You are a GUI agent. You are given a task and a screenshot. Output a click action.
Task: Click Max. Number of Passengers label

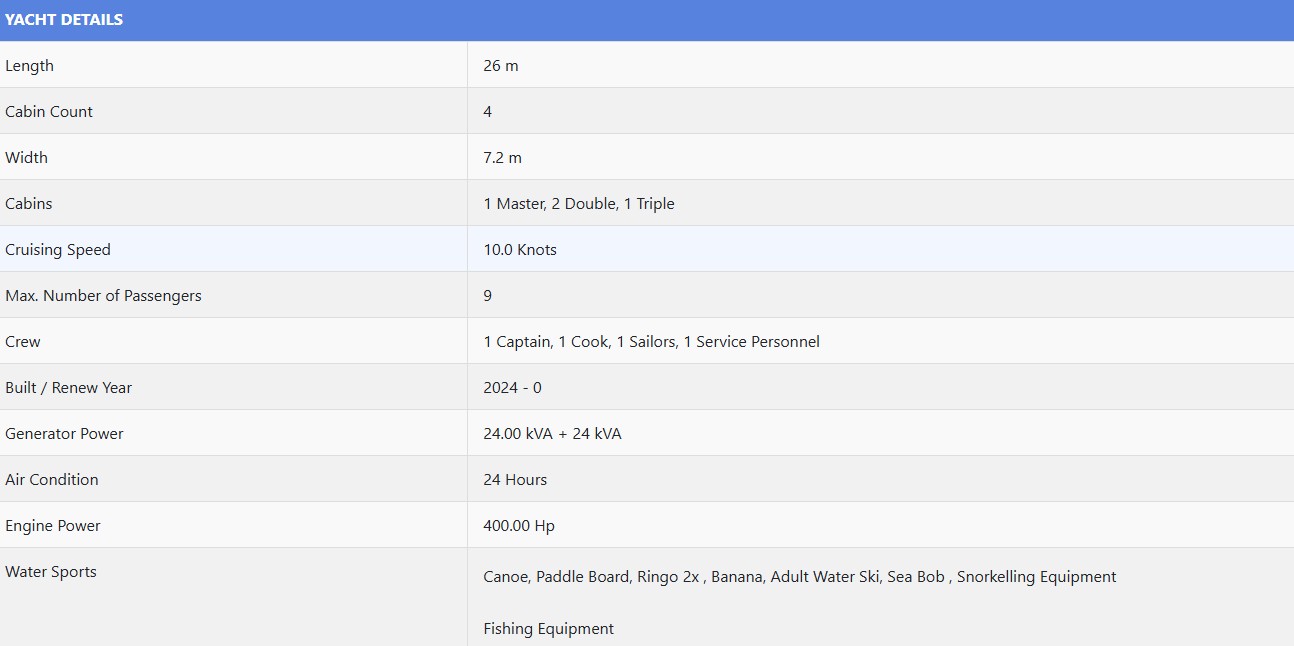coord(103,296)
